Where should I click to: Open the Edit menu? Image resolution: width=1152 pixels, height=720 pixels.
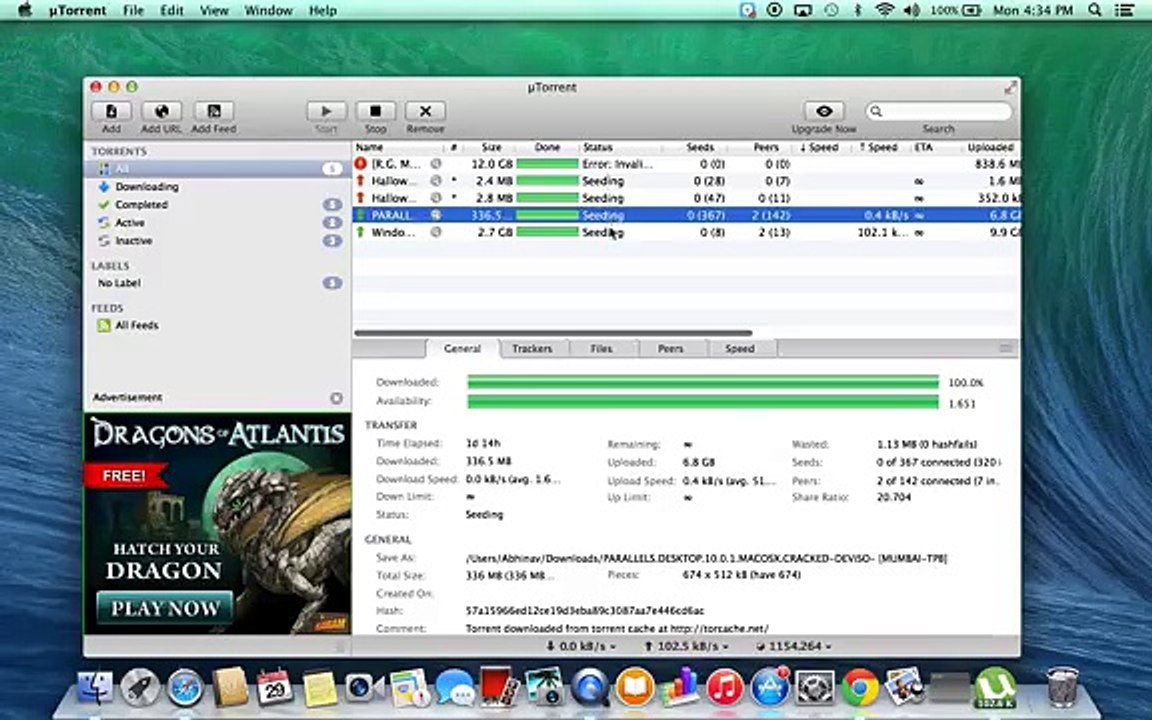coord(172,10)
